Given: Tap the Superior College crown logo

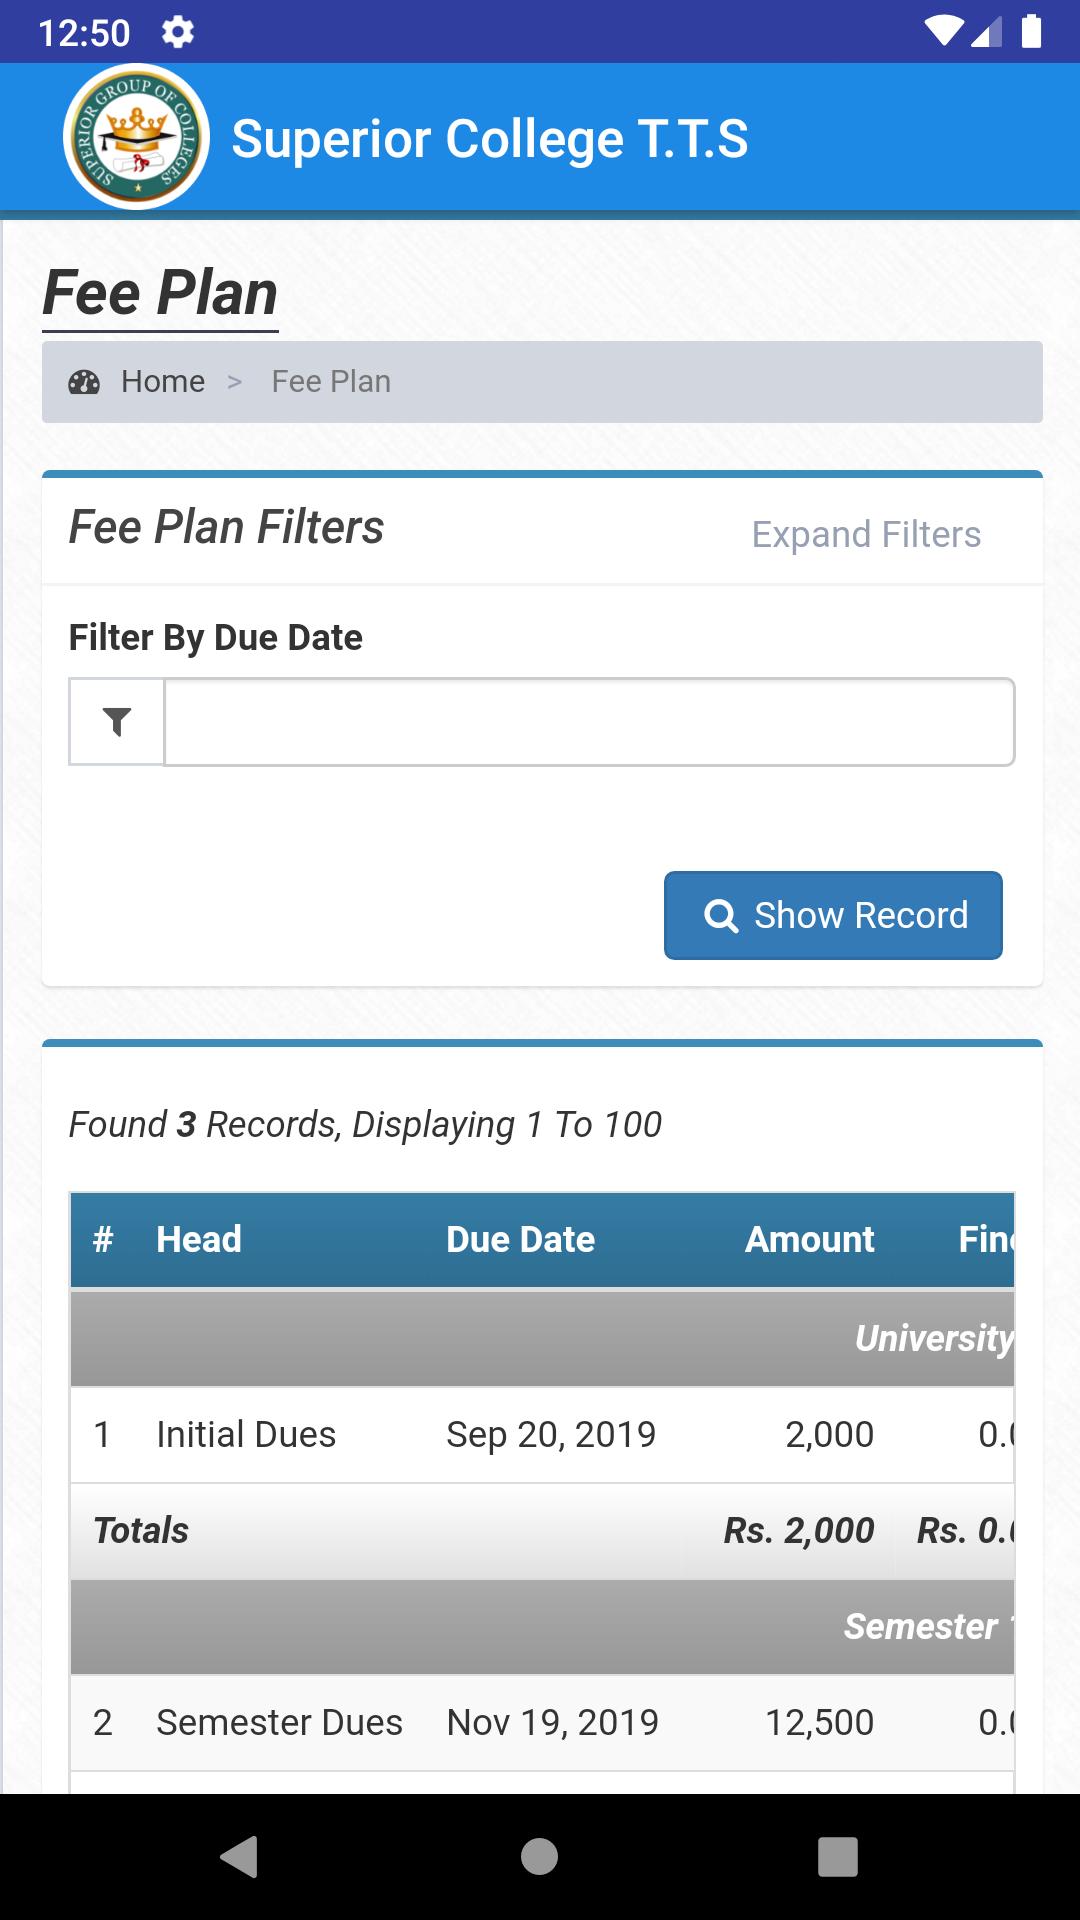Looking at the screenshot, I should click(x=136, y=137).
